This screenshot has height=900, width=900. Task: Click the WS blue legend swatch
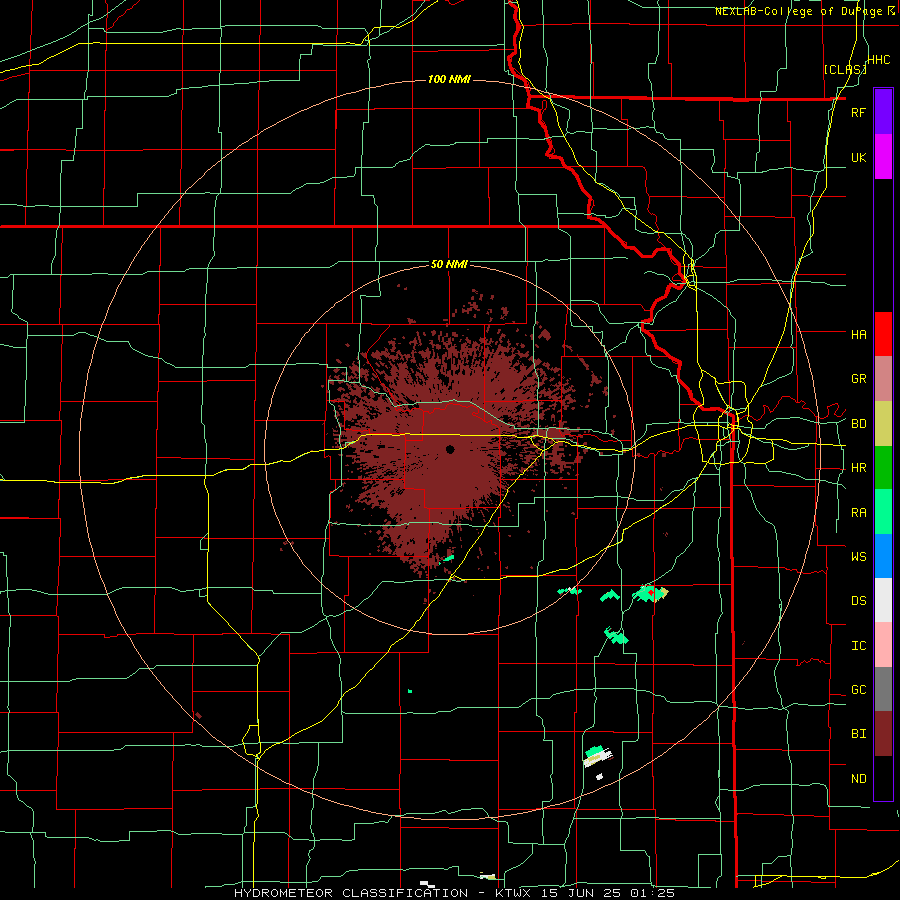pyautogui.click(x=883, y=556)
